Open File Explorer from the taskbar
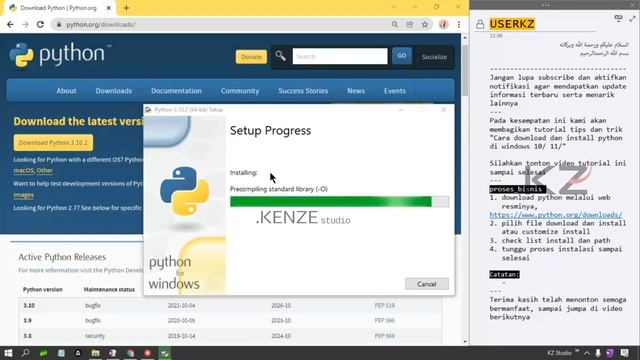This screenshot has height=360, width=640. click(x=96, y=353)
